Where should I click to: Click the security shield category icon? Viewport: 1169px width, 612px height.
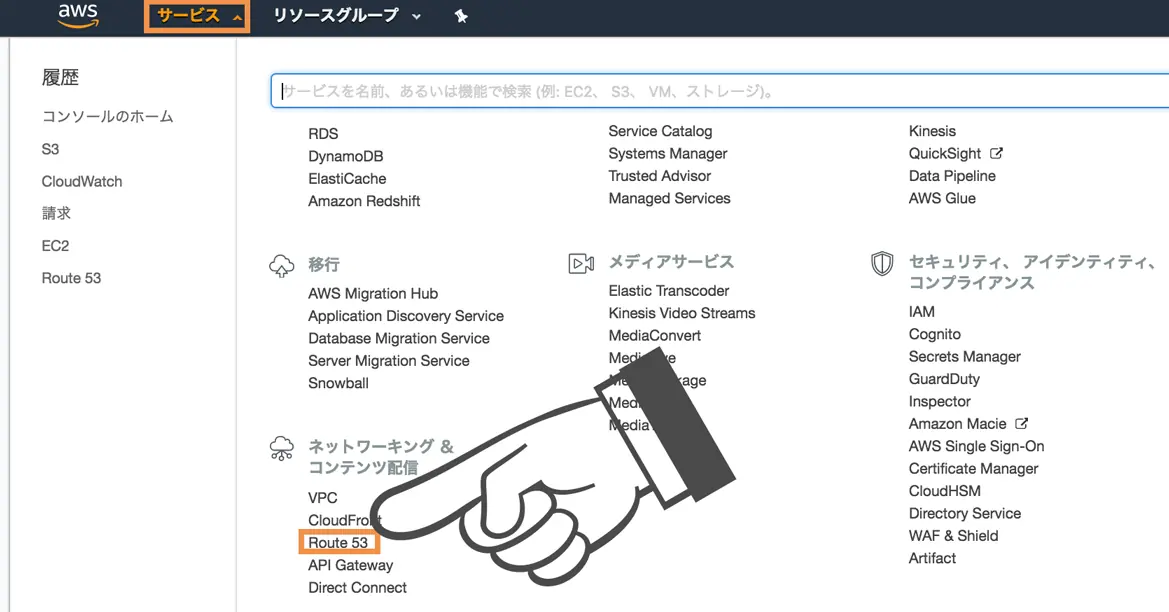(x=882, y=263)
